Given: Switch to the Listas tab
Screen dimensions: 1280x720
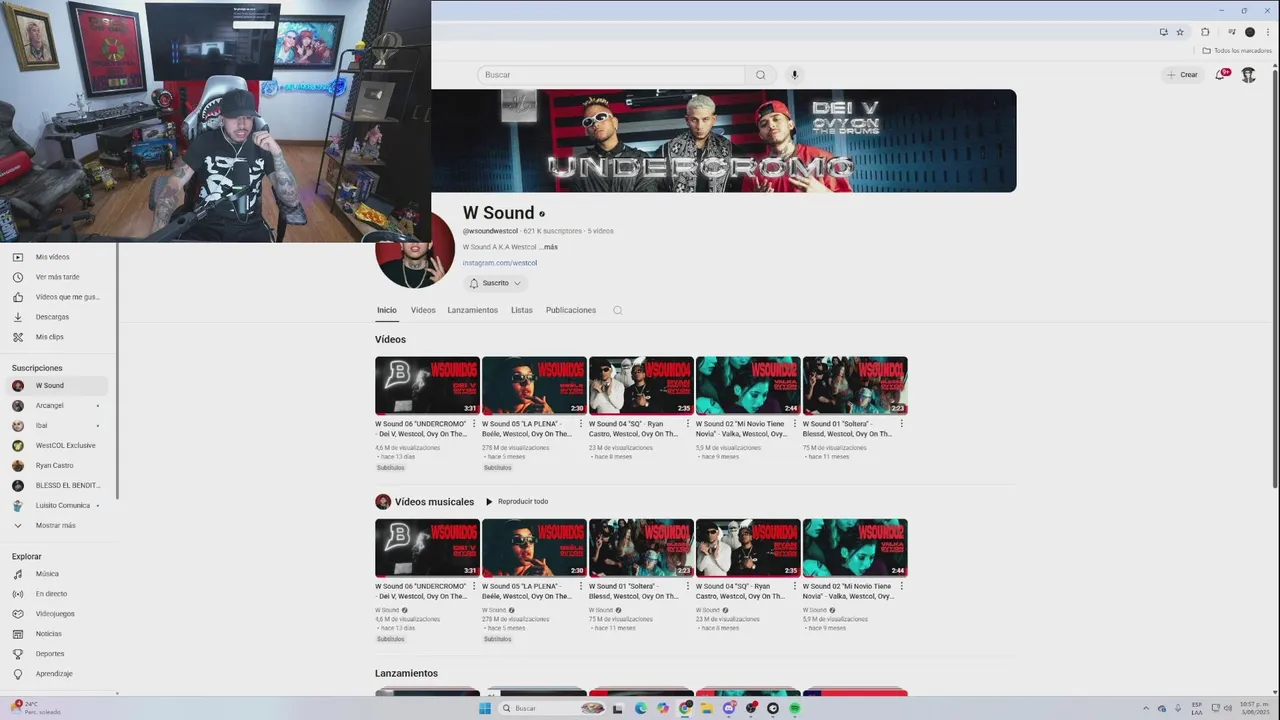Looking at the screenshot, I should coord(522,310).
